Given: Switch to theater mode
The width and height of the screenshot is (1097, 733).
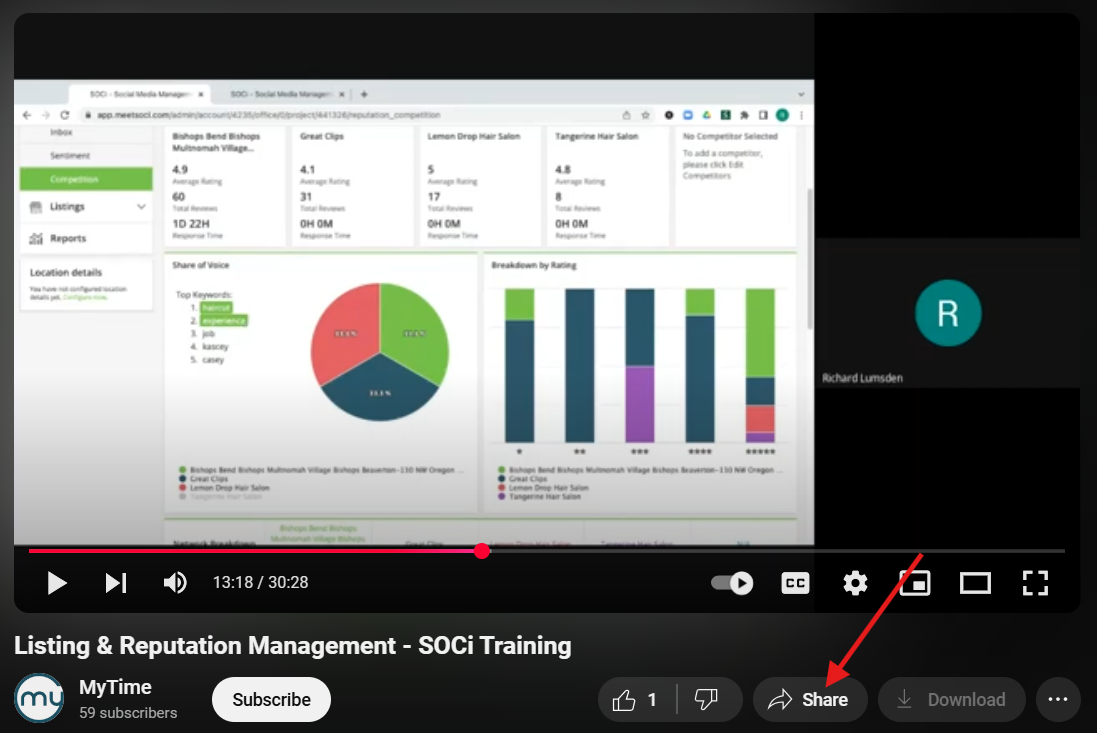Looking at the screenshot, I should click(975, 583).
